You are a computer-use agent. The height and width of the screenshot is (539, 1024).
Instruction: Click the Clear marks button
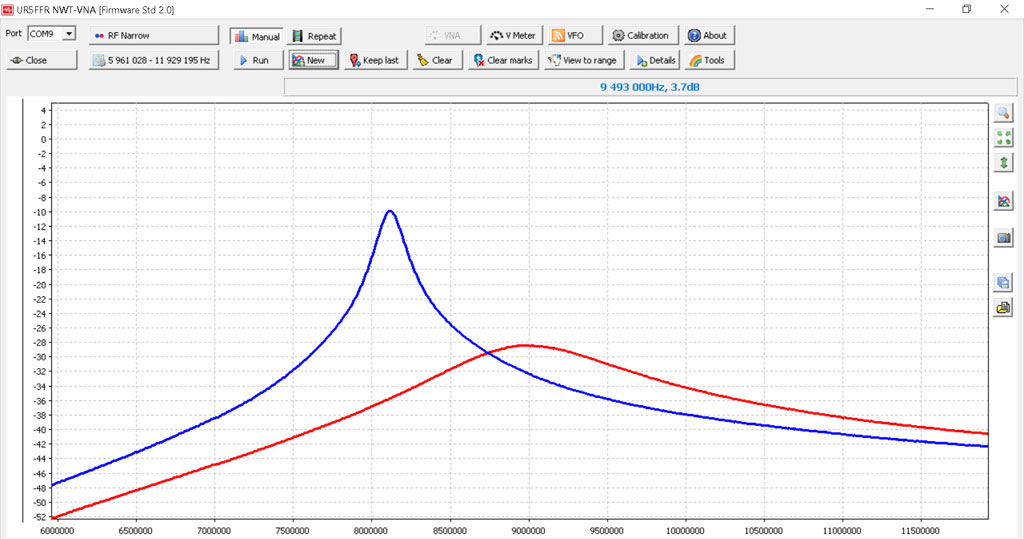503,60
